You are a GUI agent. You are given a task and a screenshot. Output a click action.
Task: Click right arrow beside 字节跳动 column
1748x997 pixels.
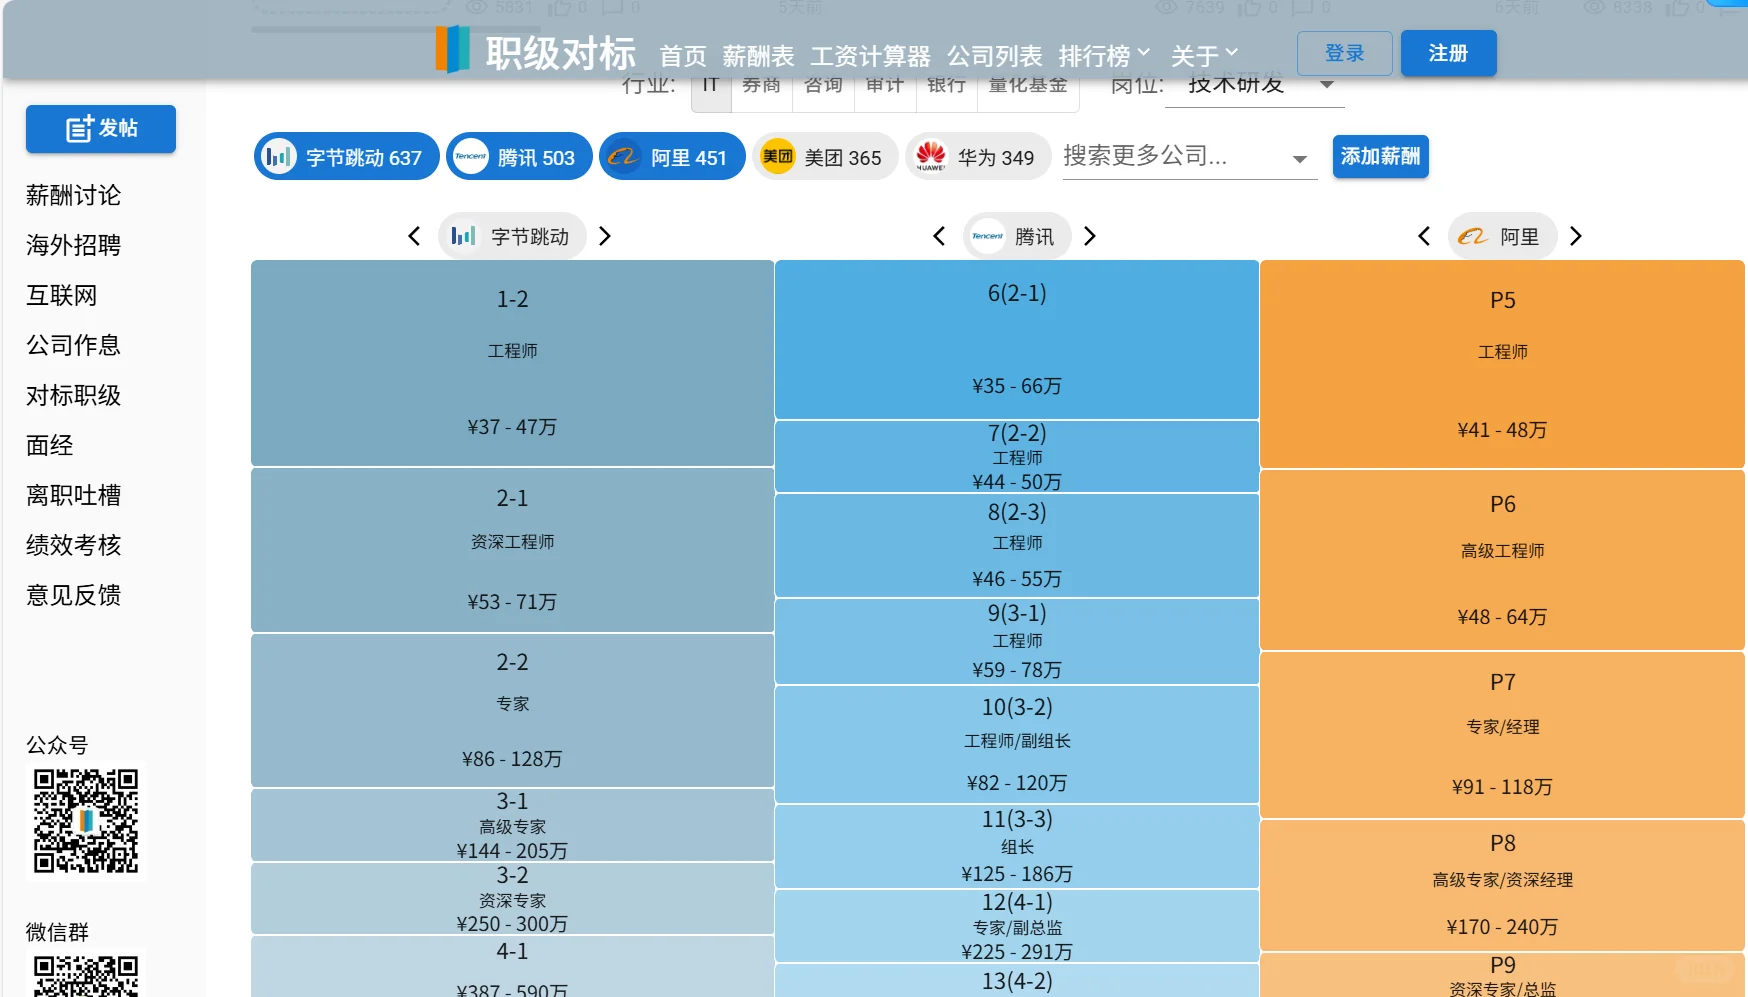tap(604, 236)
